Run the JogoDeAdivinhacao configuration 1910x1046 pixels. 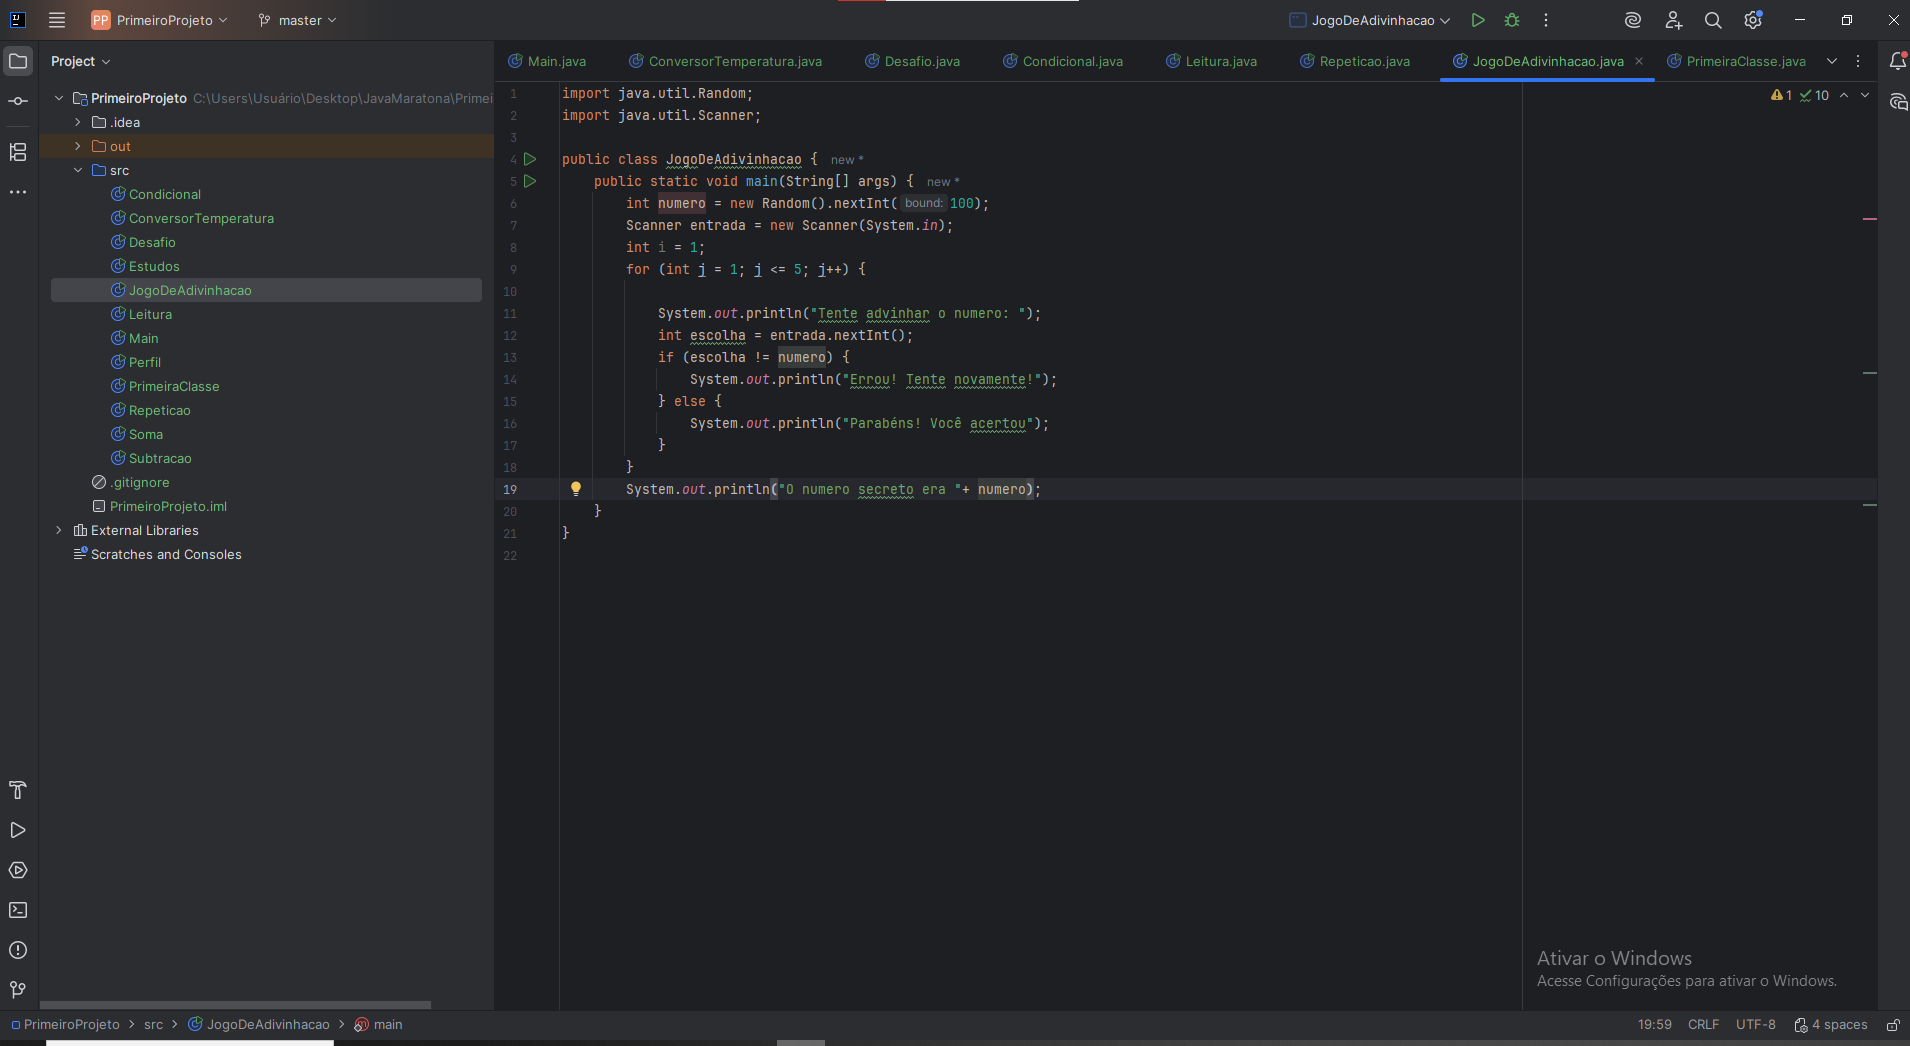pos(1478,20)
